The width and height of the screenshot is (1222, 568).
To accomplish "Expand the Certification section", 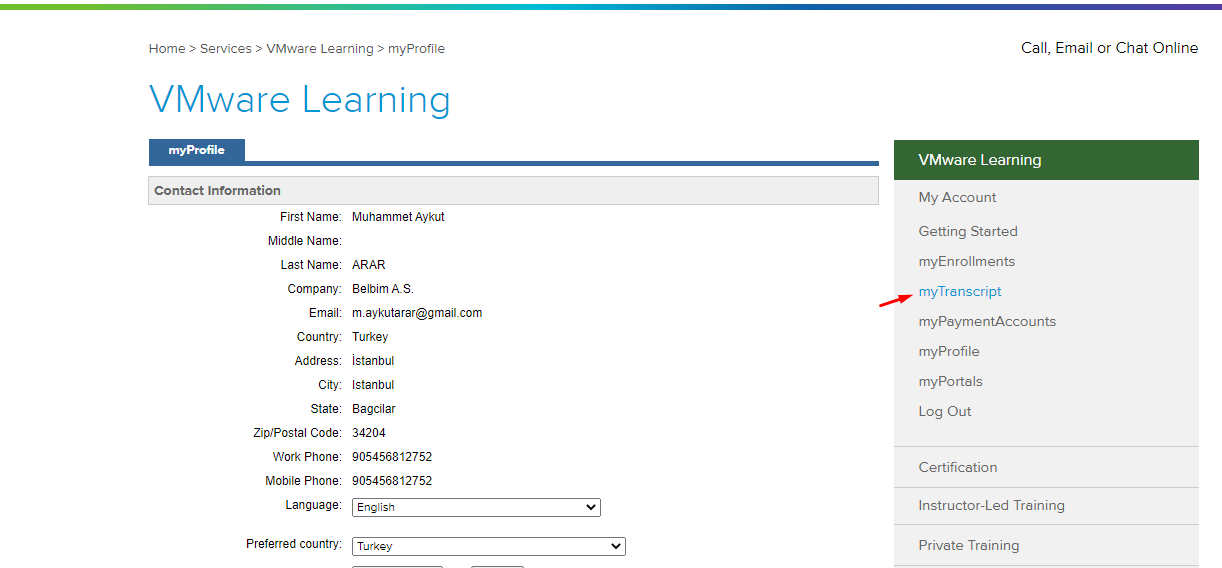I will click(1046, 467).
